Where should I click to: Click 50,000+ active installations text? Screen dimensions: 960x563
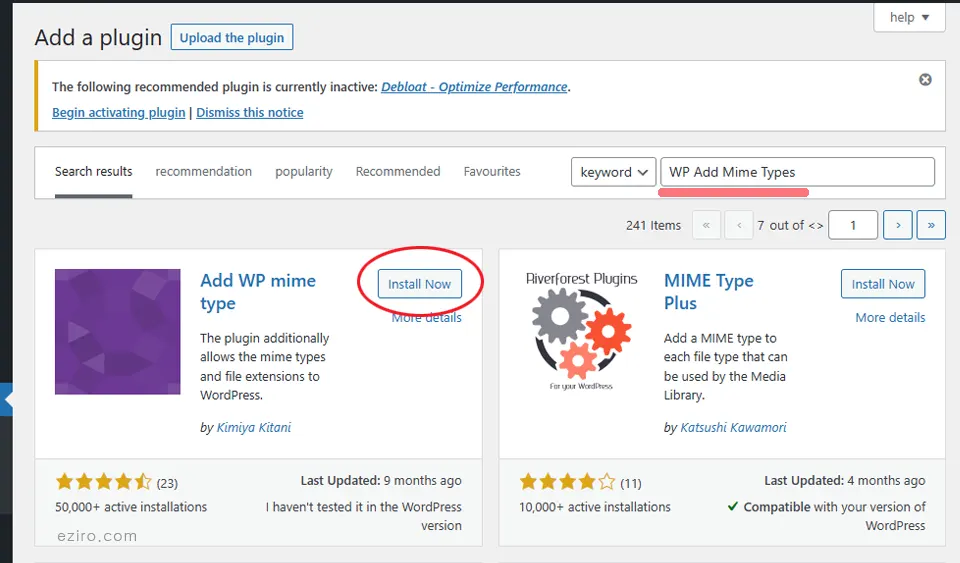pos(131,507)
